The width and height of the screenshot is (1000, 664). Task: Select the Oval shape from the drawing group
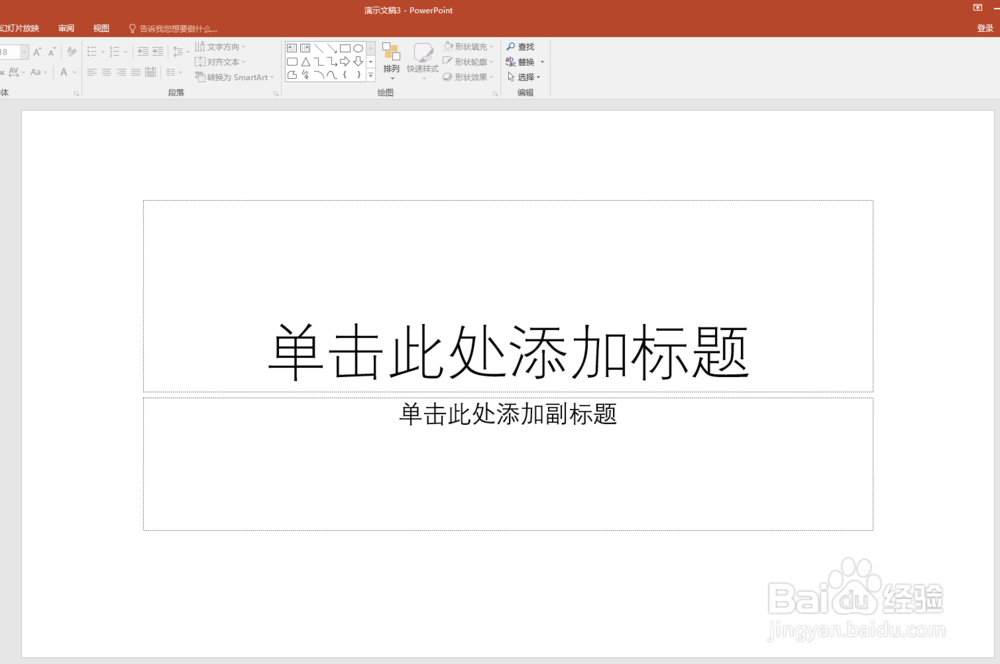[358, 47]
